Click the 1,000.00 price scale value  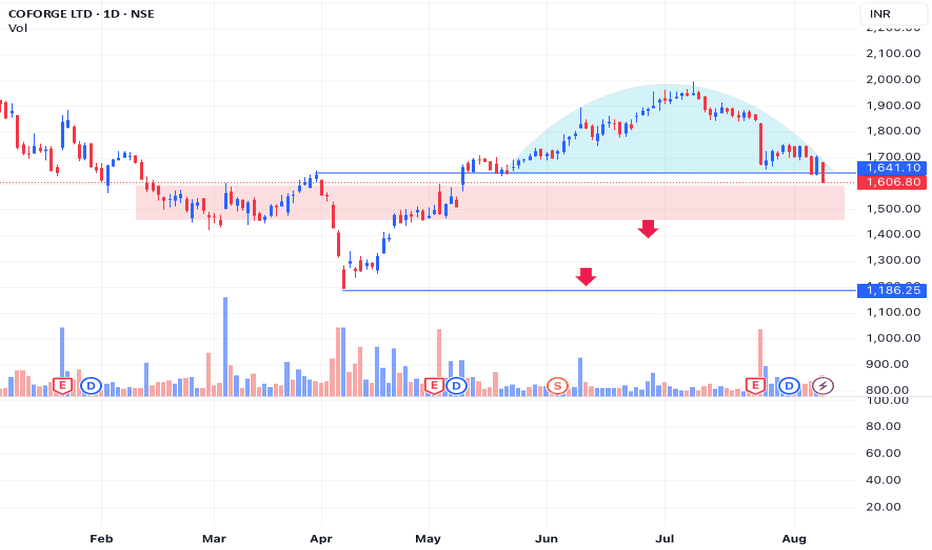pos(893,338)
